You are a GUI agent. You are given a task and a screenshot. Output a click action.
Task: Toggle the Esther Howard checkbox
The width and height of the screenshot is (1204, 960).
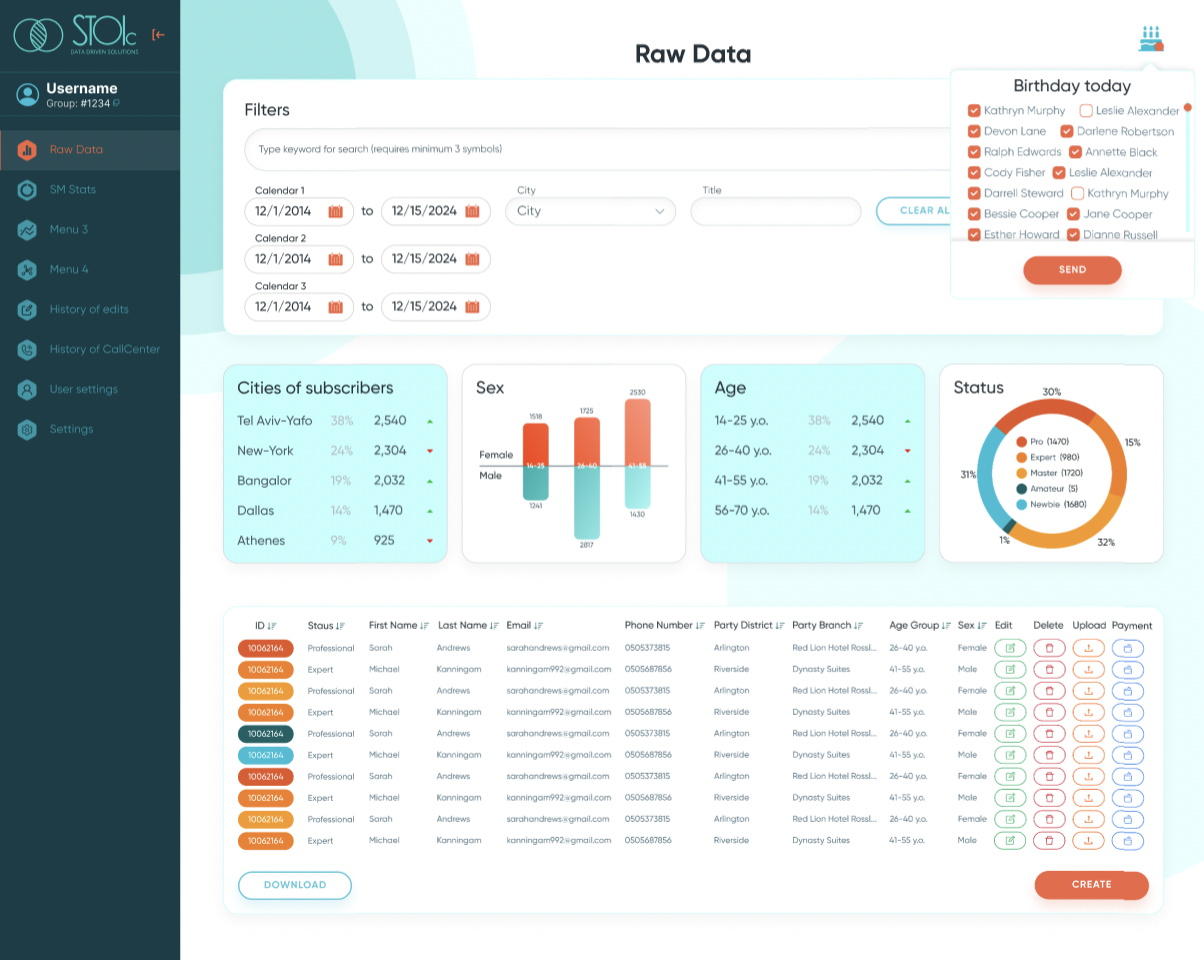point(974,235)
